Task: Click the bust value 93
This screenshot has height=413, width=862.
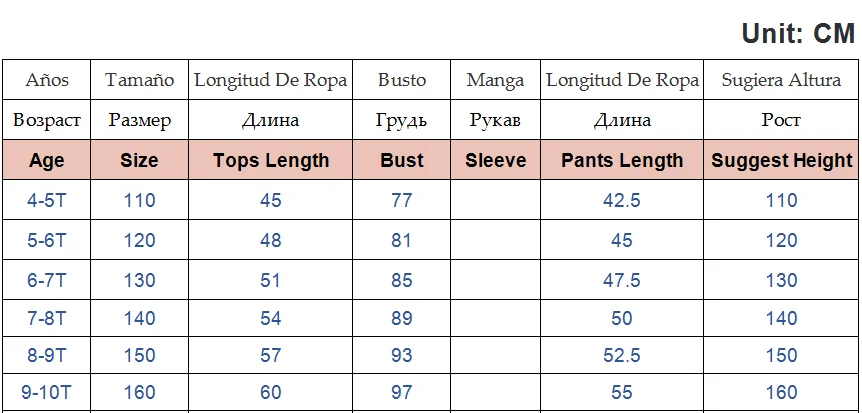Action: 402,355
